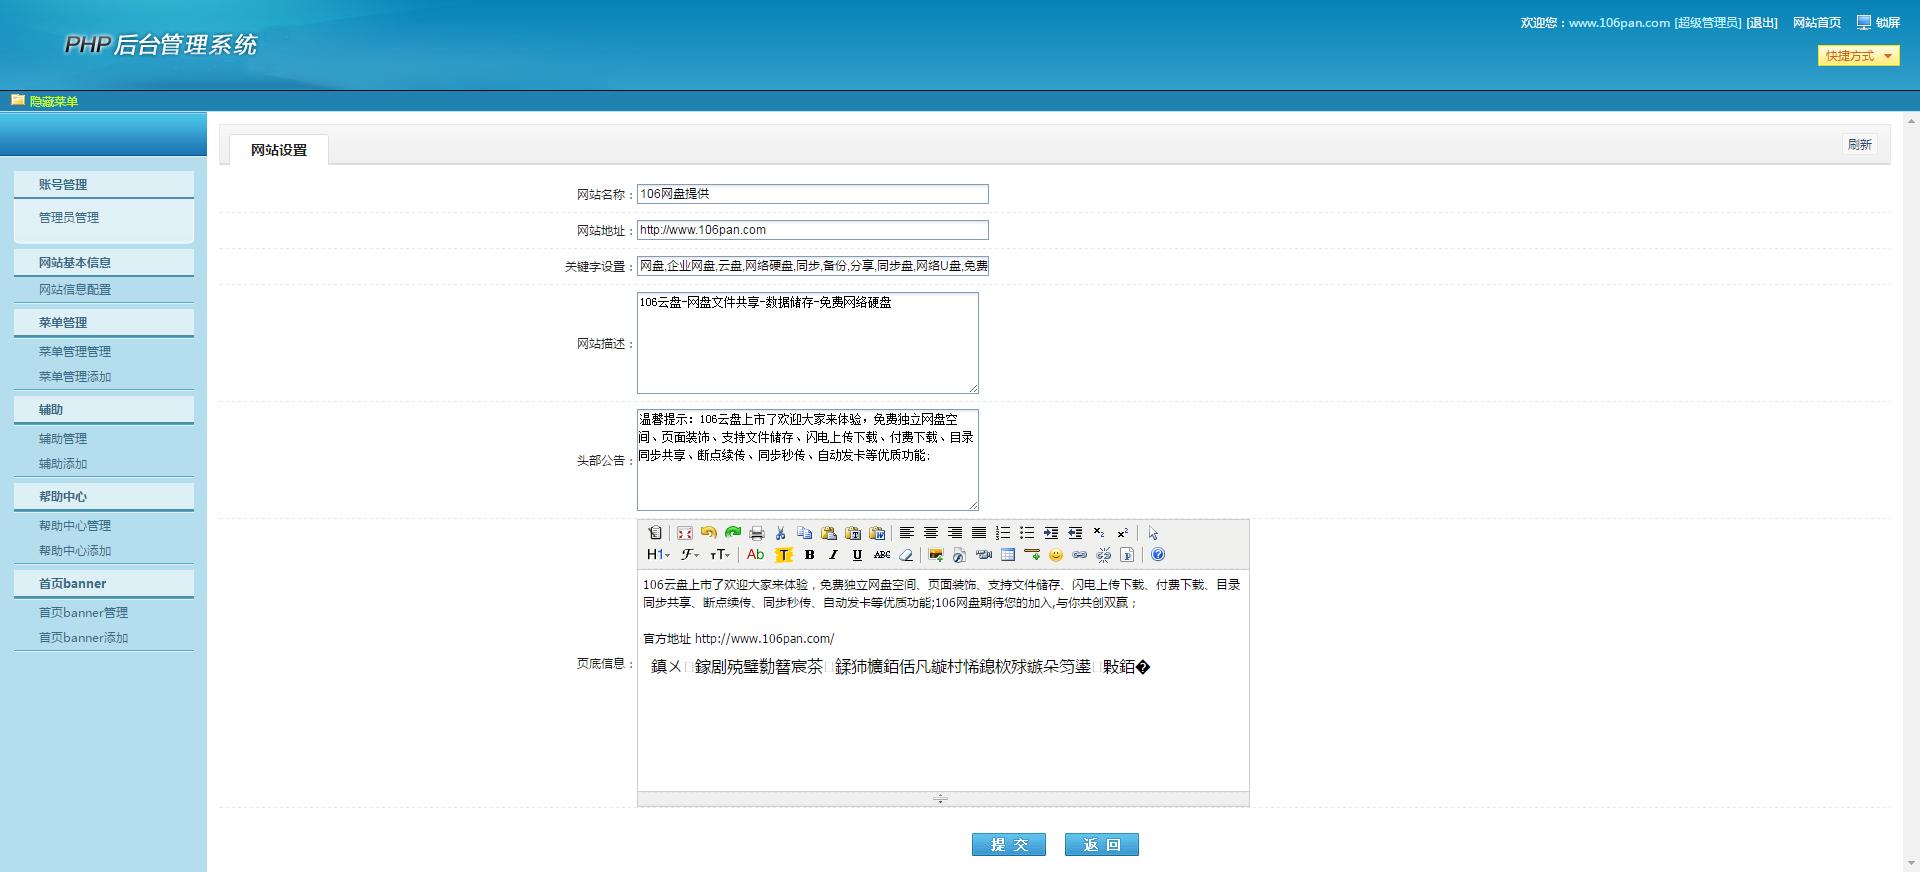Insert bulleted list
The height and width of the screenshot is (872, 1920).
pos(1027,533)
